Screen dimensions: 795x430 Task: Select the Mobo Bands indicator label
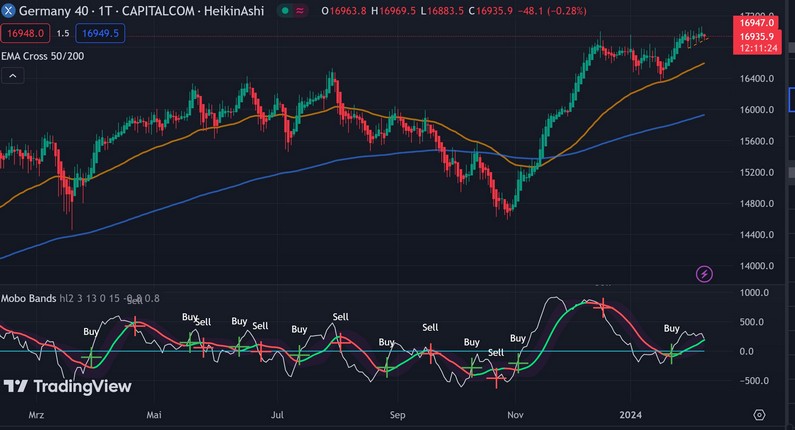point(27,298)
